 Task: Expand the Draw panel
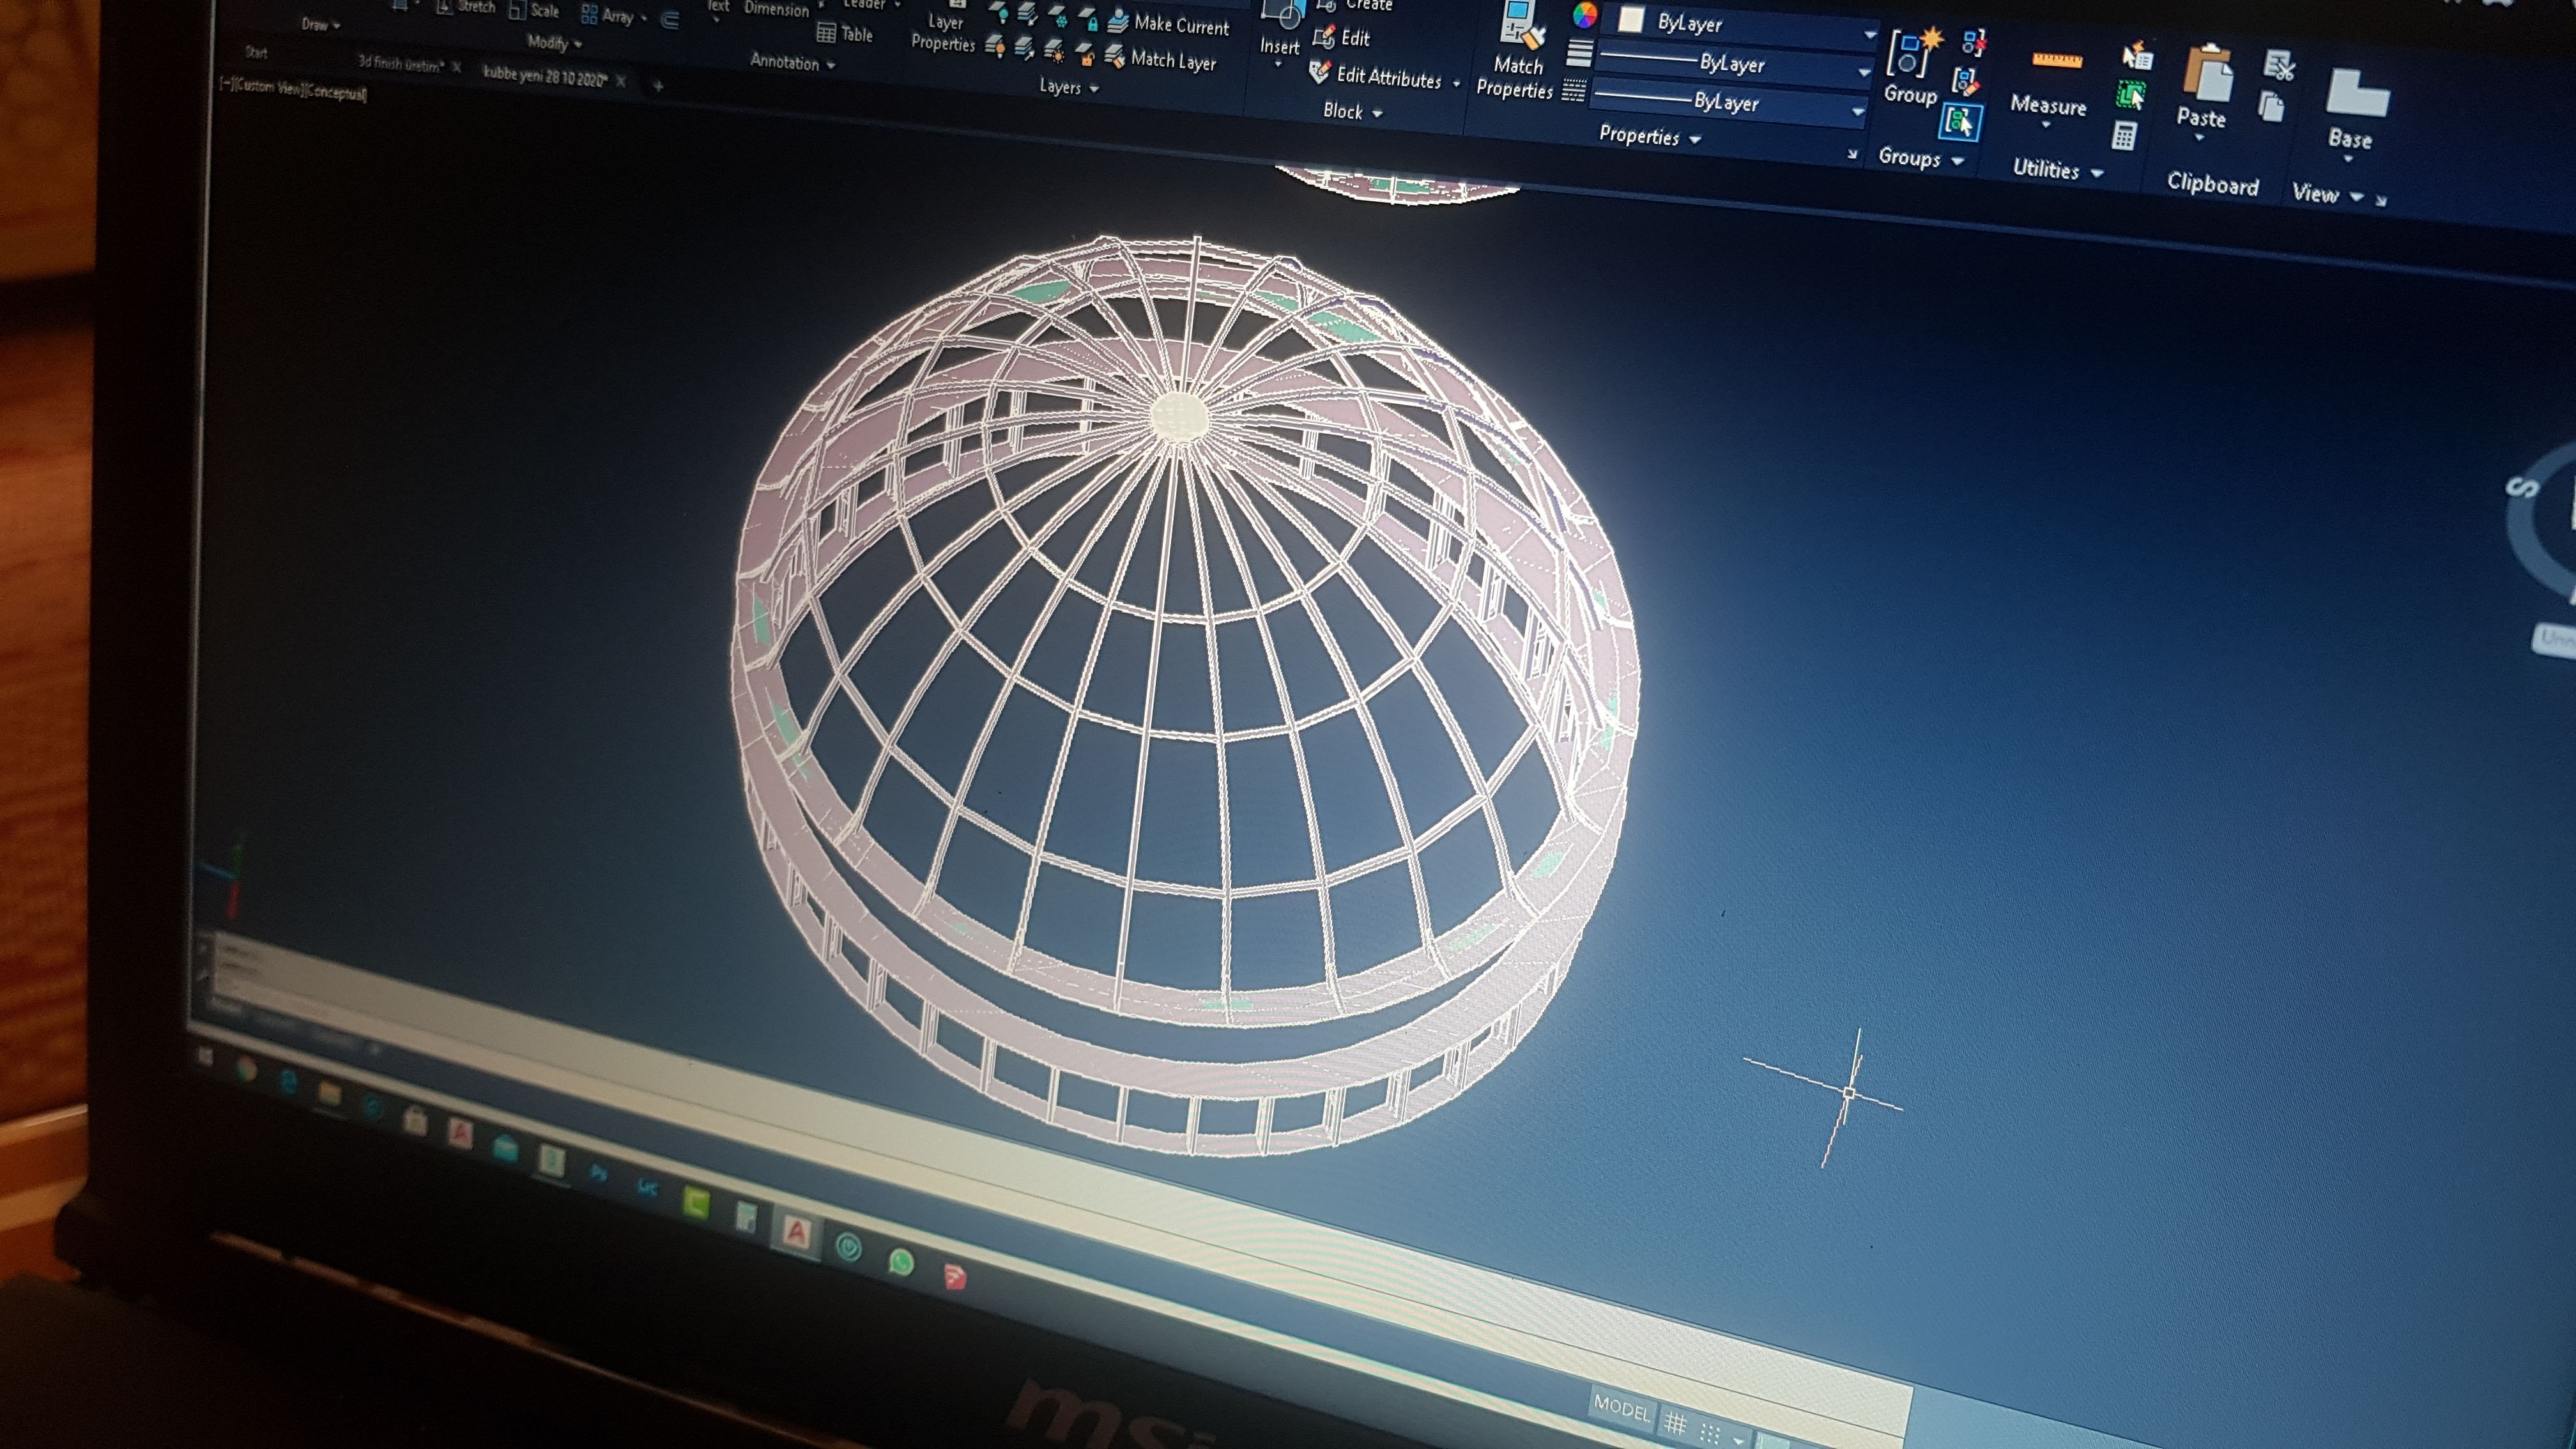coord(321,24)
